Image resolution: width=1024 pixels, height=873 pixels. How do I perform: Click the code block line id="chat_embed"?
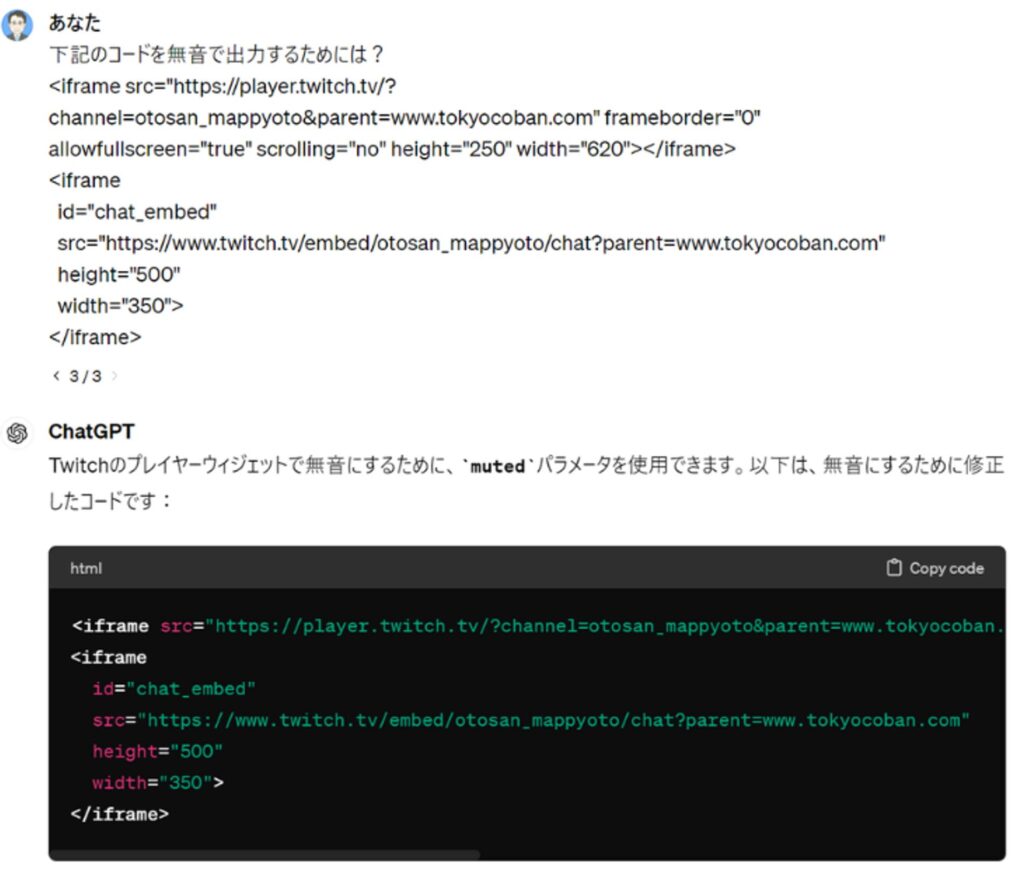pos(174,689)
